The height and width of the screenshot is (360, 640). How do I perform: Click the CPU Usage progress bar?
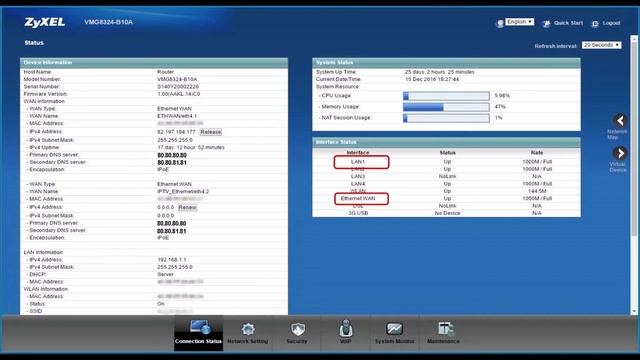coord(446,96)
